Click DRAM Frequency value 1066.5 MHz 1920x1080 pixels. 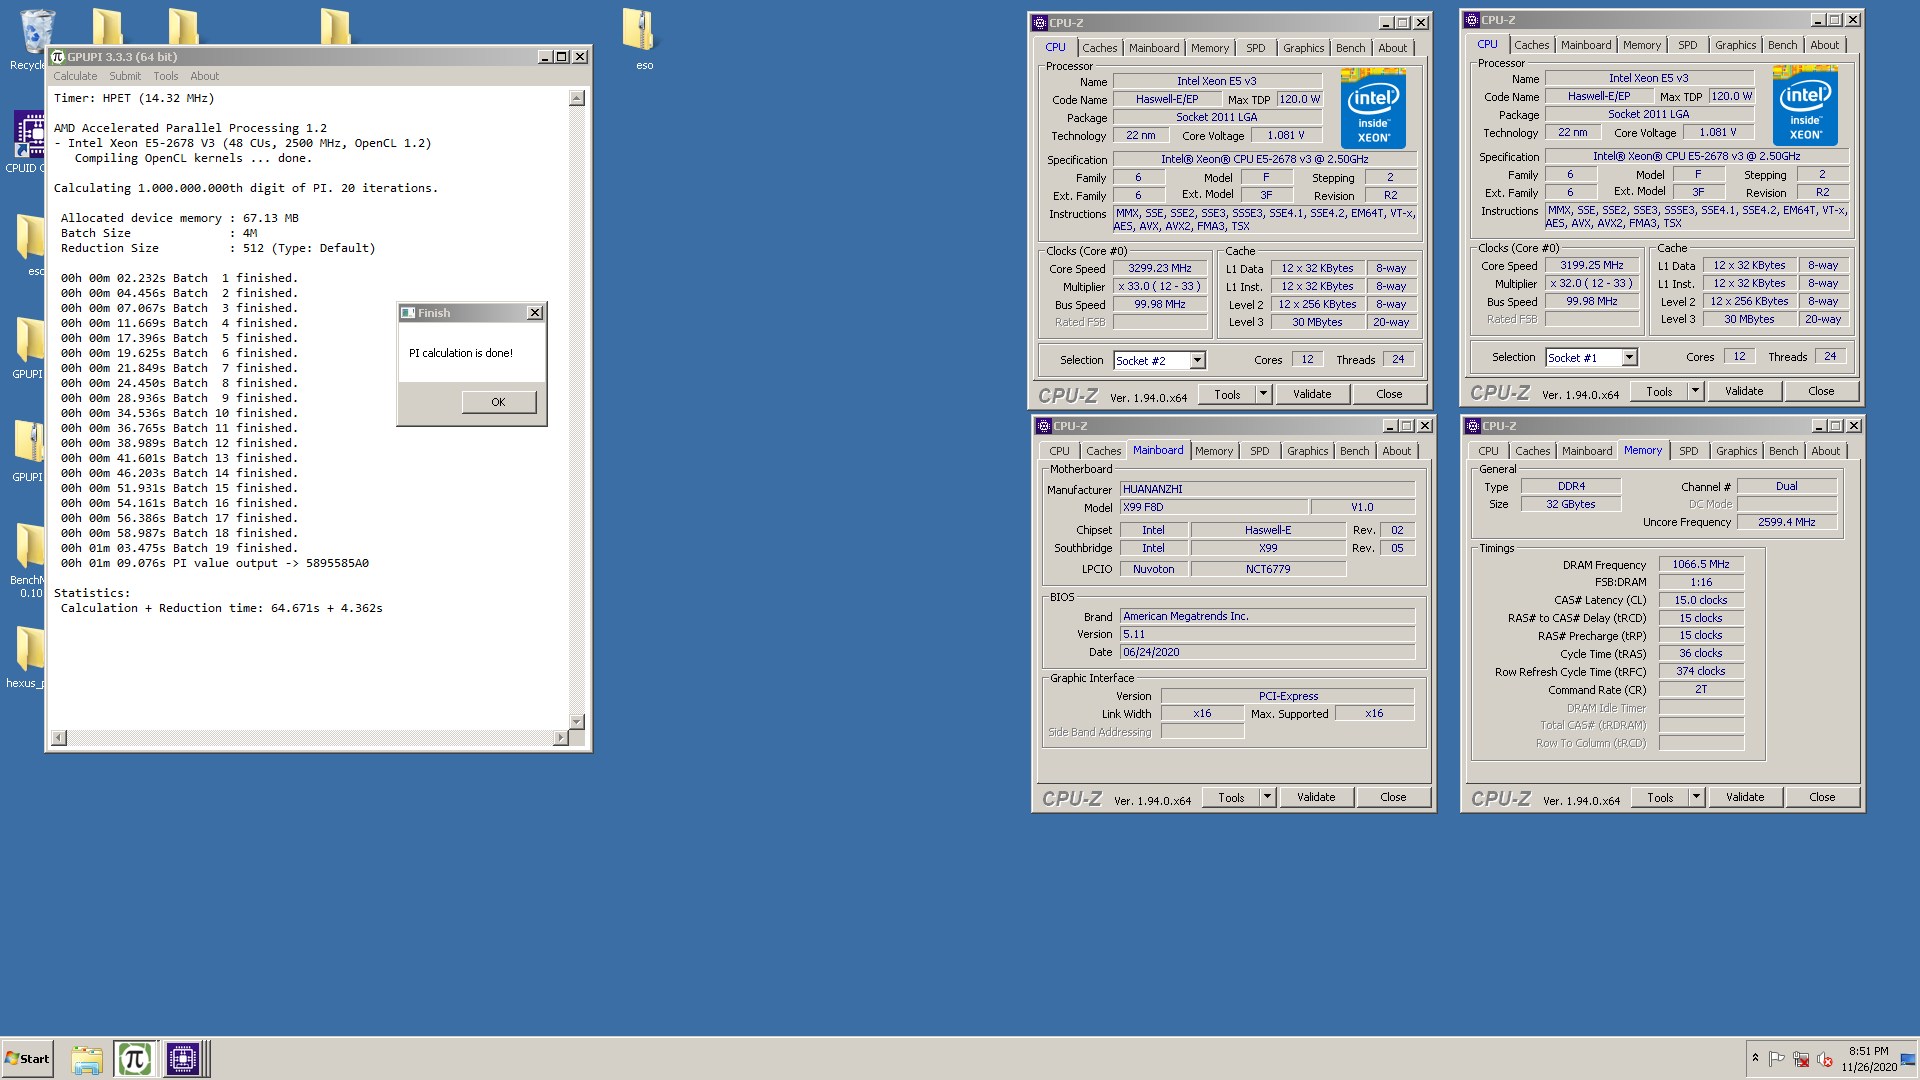(x=1701, y=564)
